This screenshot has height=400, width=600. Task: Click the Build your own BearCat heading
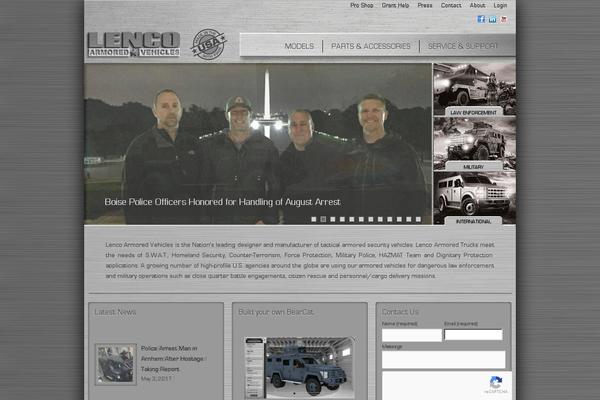(276, 312)
